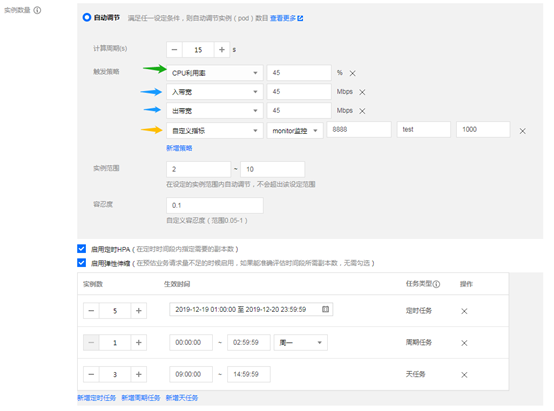
Task: Remove the 定时任务 row
Action: [464, 311]
